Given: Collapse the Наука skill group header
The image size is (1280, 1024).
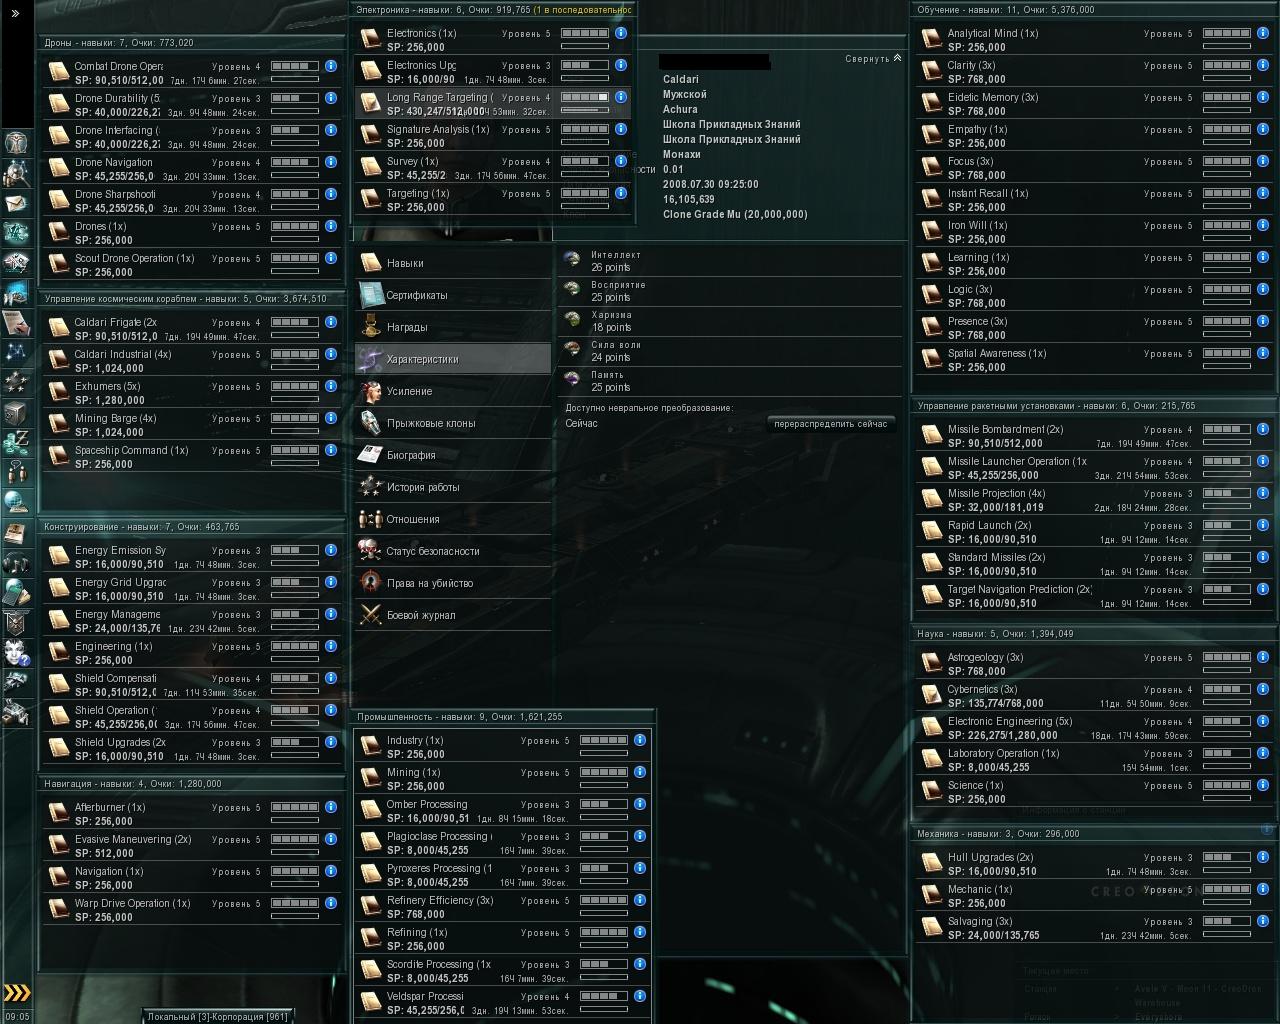Looking at the screenshot, I should click(1094, 634).
